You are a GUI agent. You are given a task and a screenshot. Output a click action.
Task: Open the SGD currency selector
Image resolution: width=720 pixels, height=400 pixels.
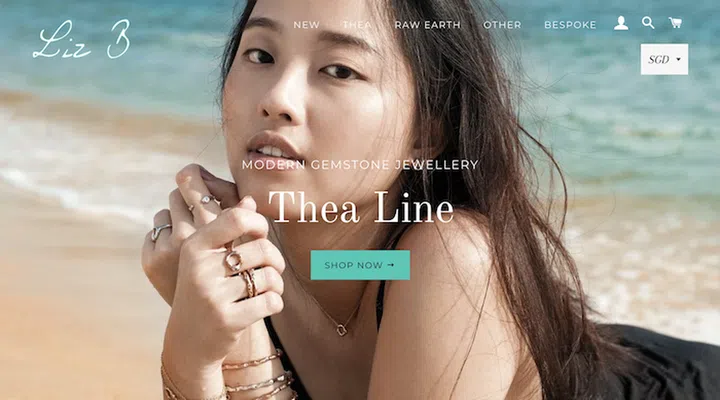point(664,59)
